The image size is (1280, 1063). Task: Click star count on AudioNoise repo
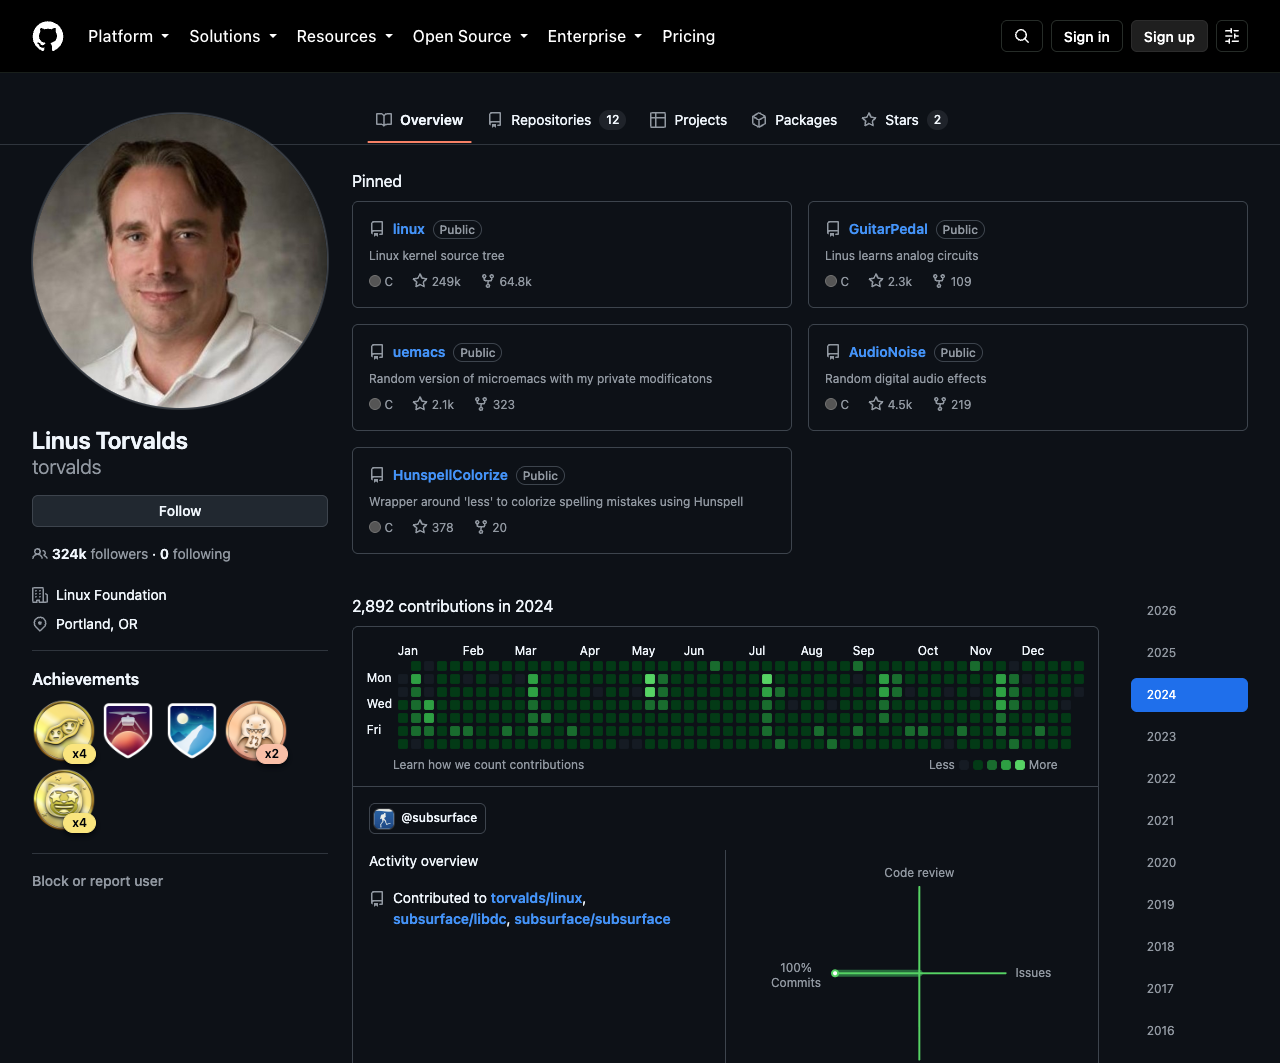point(890,404)
